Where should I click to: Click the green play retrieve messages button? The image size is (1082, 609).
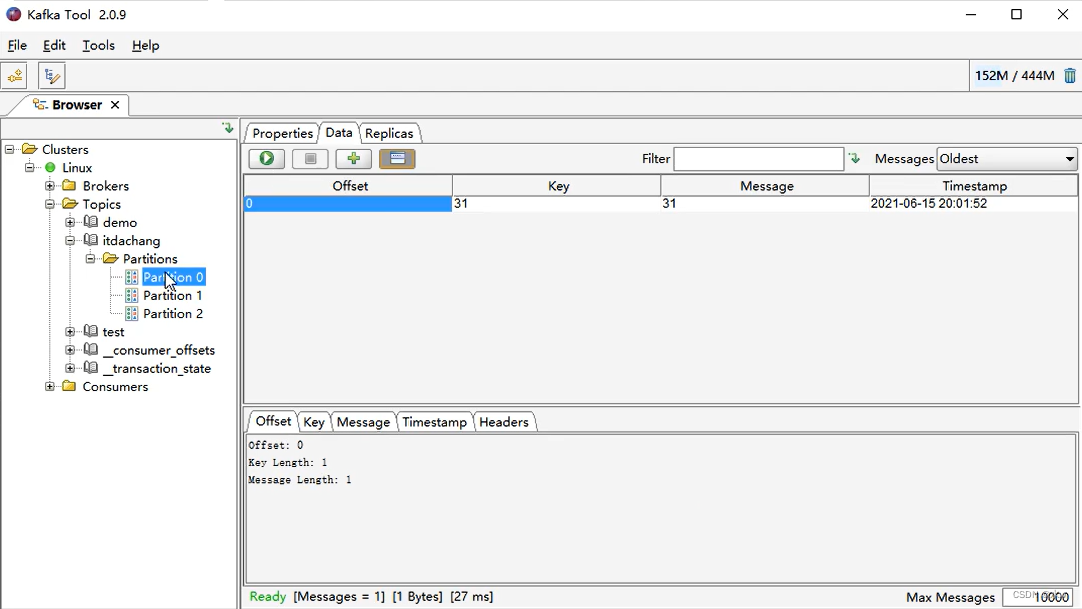click(x=266, y=159)
